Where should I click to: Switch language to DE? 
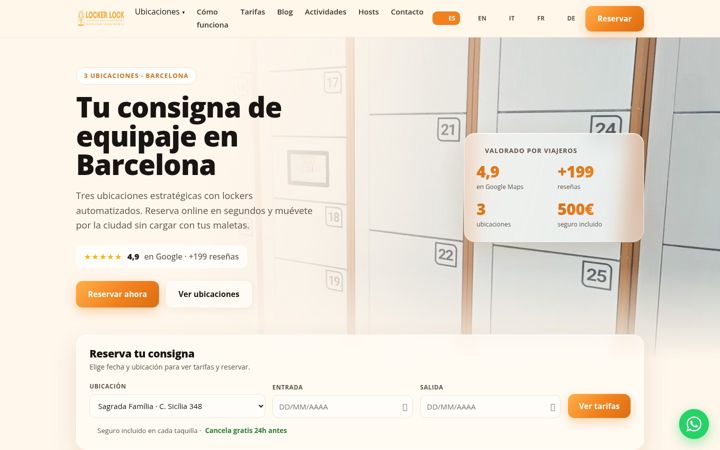pyautogui.click(x=571, y=18)
